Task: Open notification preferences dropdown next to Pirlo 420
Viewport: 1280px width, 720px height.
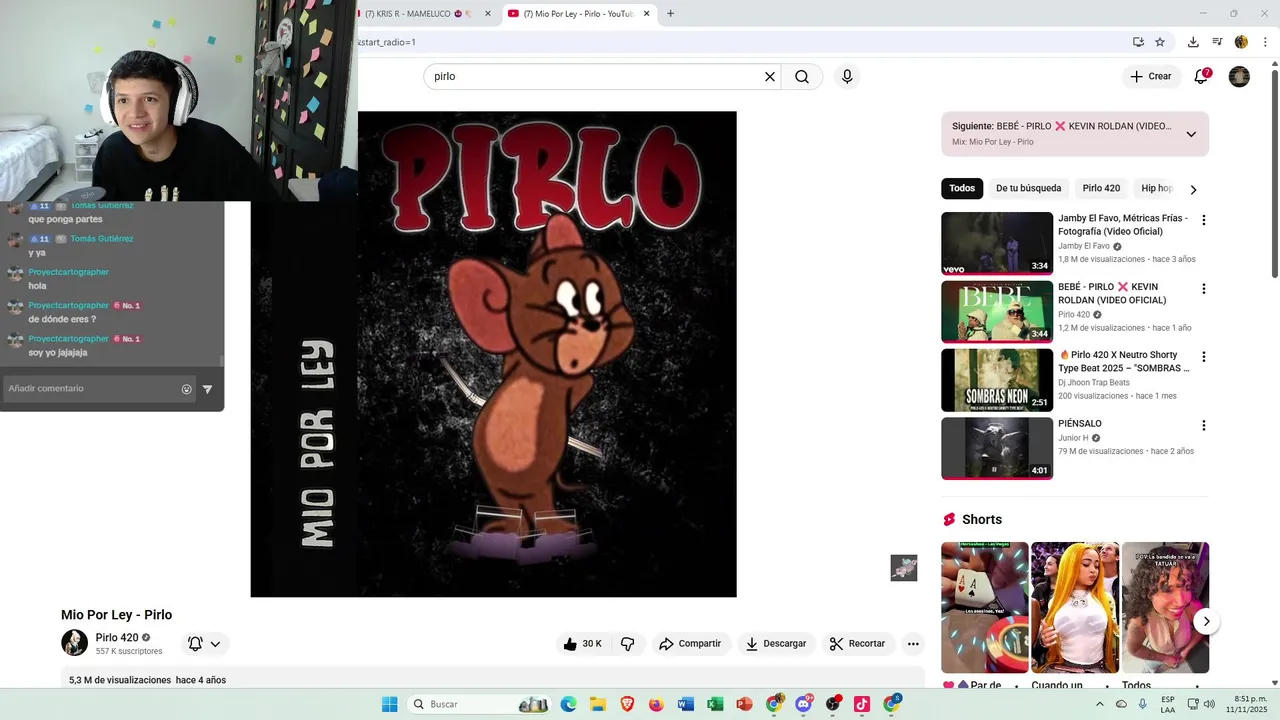Action: click(204, 644)
